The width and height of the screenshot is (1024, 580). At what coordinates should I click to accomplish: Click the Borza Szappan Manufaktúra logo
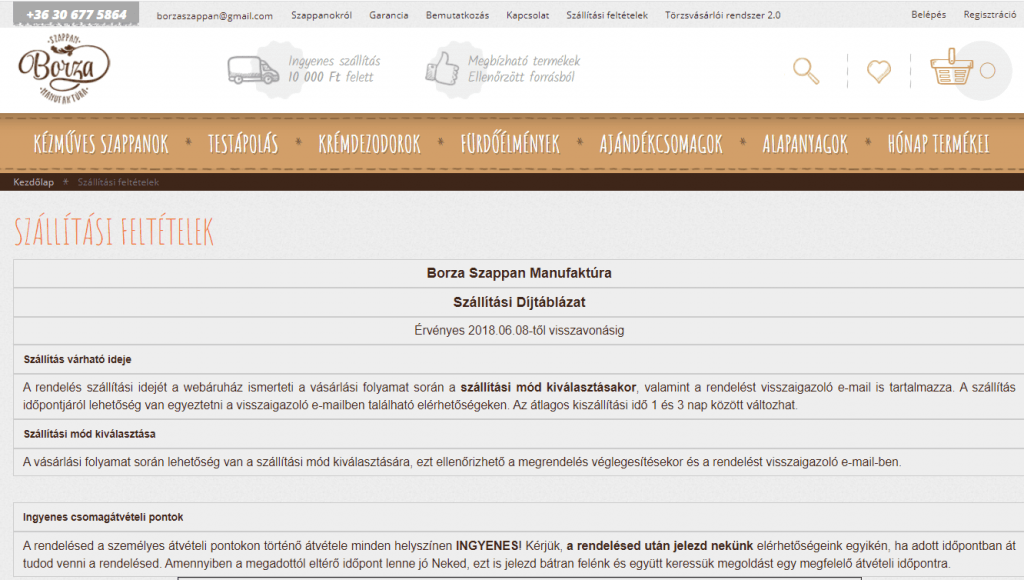pyautogui.click(x=64, y=68)
